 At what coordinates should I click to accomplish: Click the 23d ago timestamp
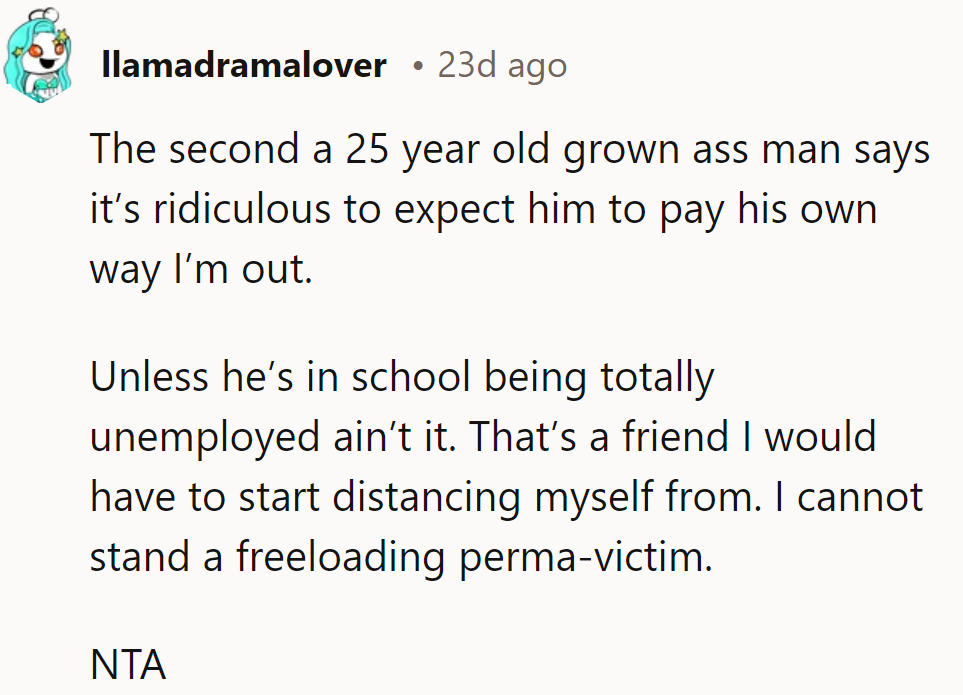click(502, 66)
